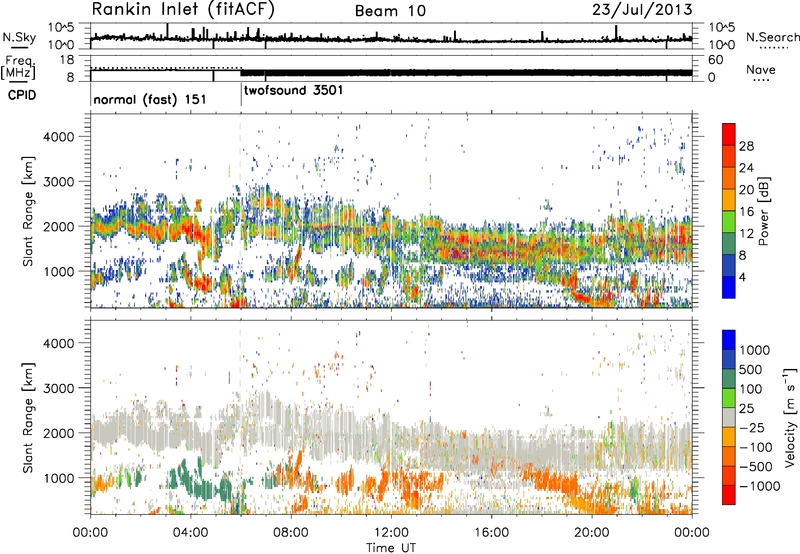Click the 'Time UT' axis label
The image size is (800, 554).
[x=391, y=547]
